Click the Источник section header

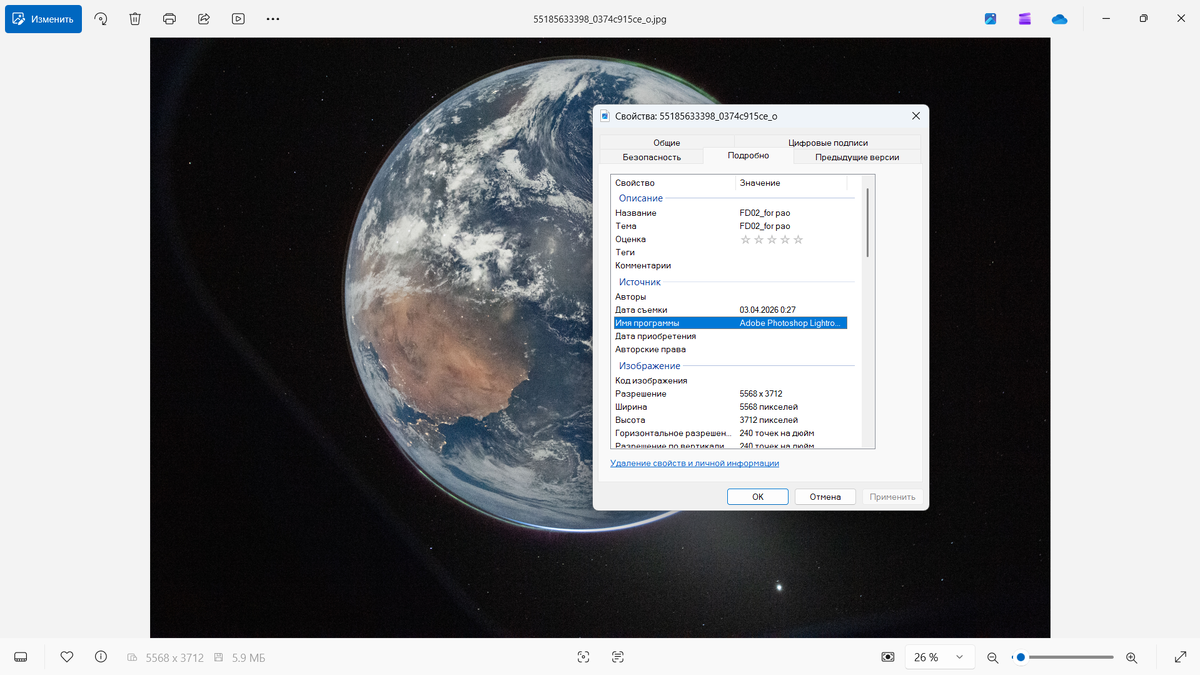tap(640, 282)
